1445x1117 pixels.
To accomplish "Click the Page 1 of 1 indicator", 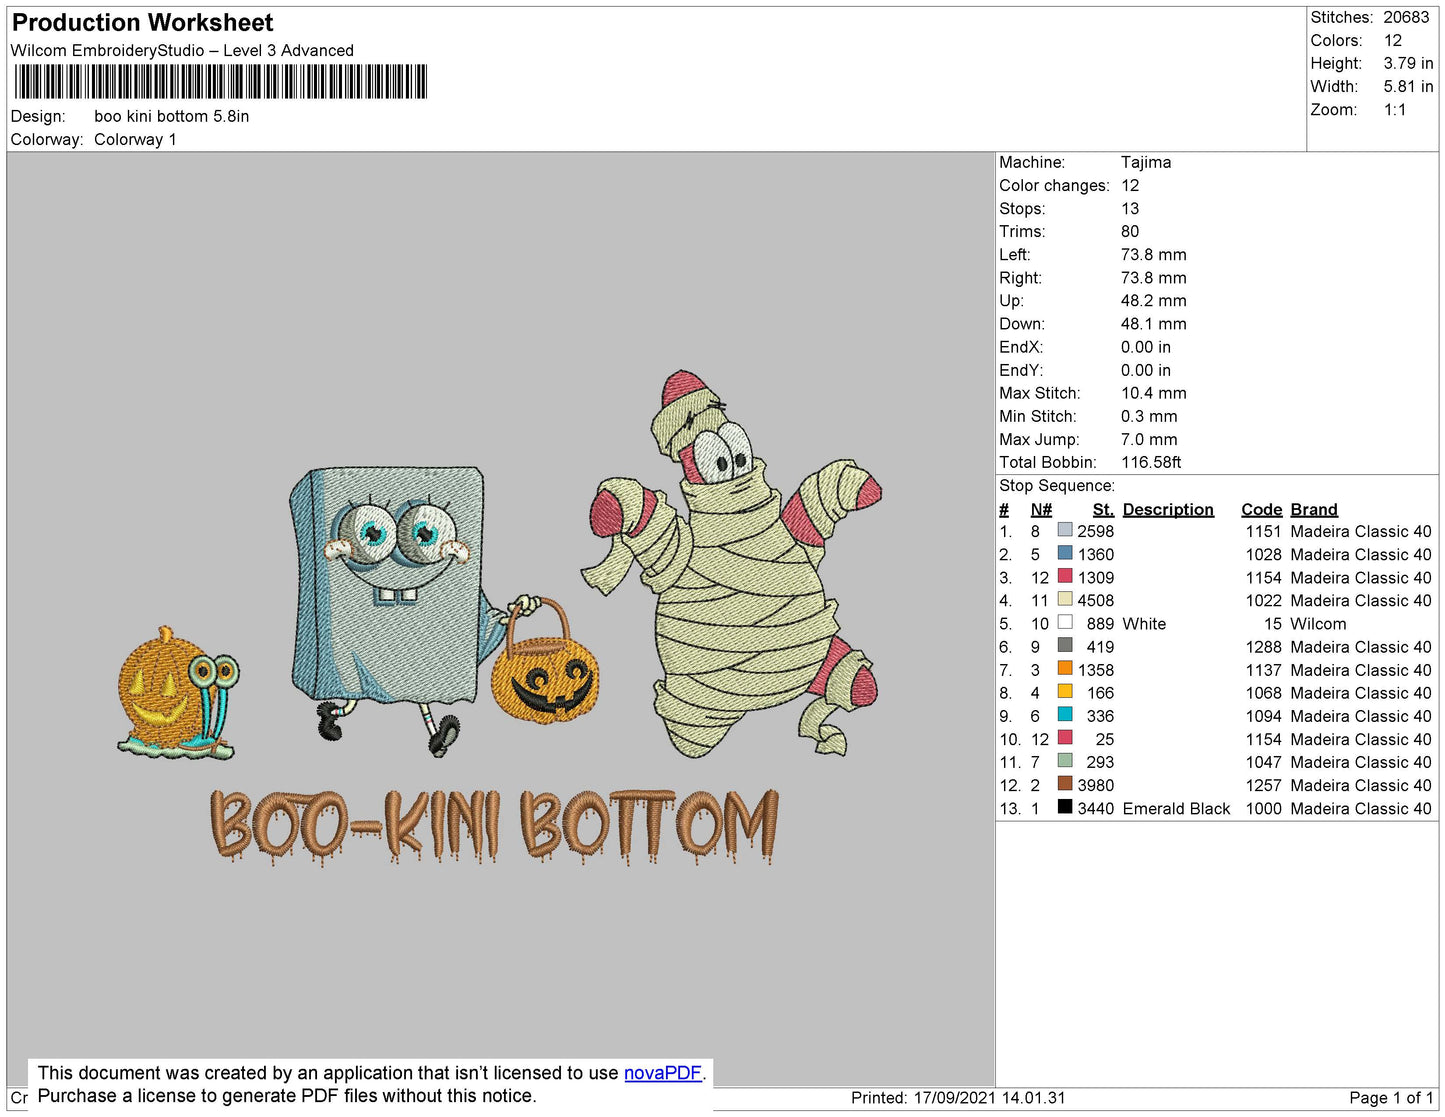I will click(1391, 1098).
